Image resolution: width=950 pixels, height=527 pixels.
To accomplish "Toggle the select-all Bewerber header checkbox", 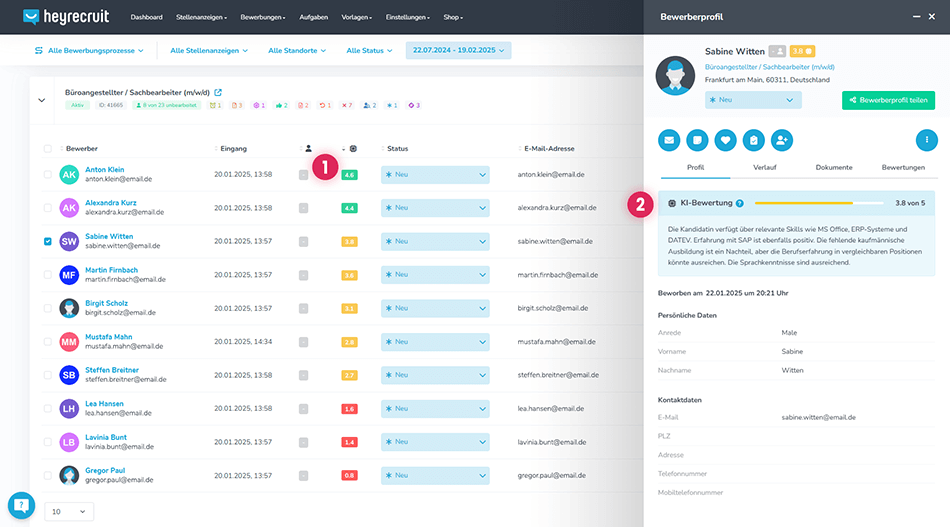I will click(x=48, y=149).
